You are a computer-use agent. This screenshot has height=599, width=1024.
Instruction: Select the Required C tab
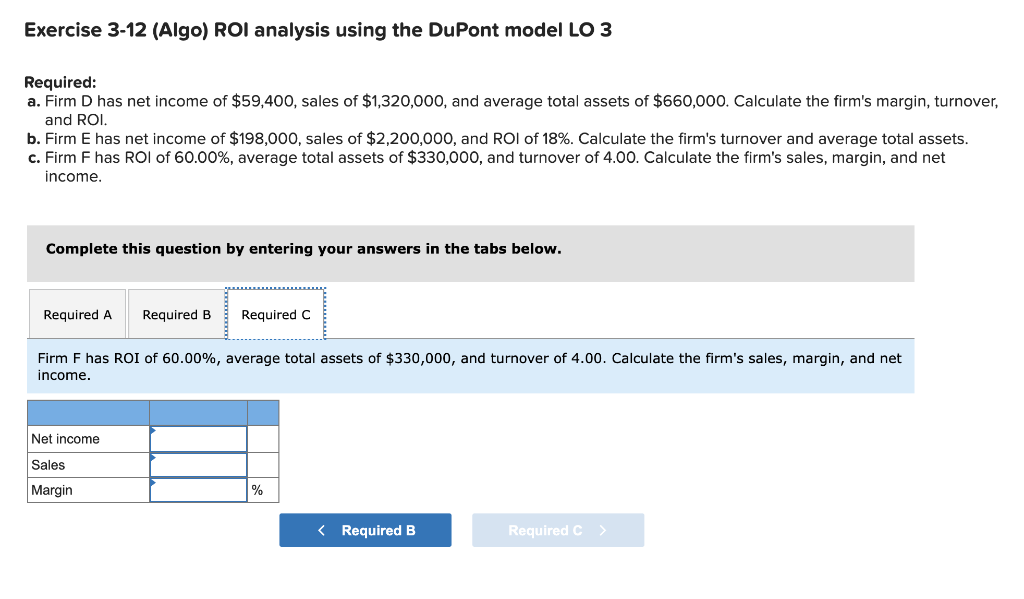tap(276, 313)
